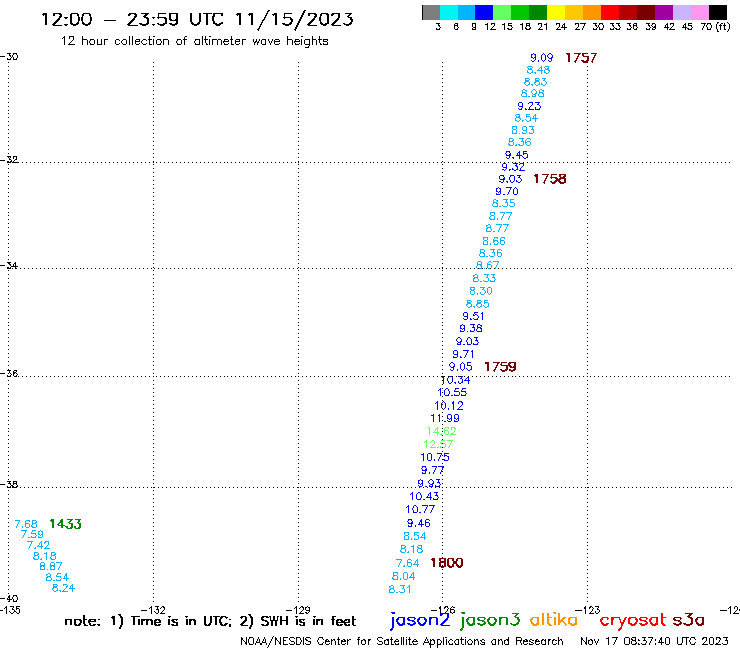
Task: Click the altika satellite legend label
Action: click(x=554, y=619)
